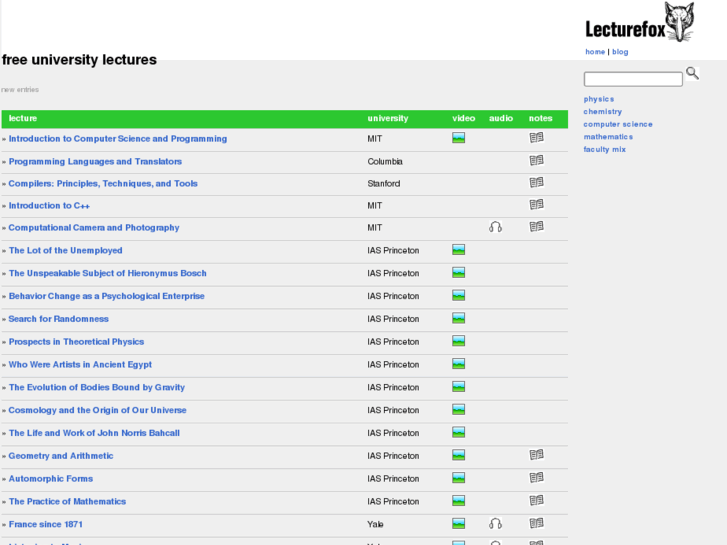
Task: Open The Lot of the Unemployed
Action: [x=65, y=250]
